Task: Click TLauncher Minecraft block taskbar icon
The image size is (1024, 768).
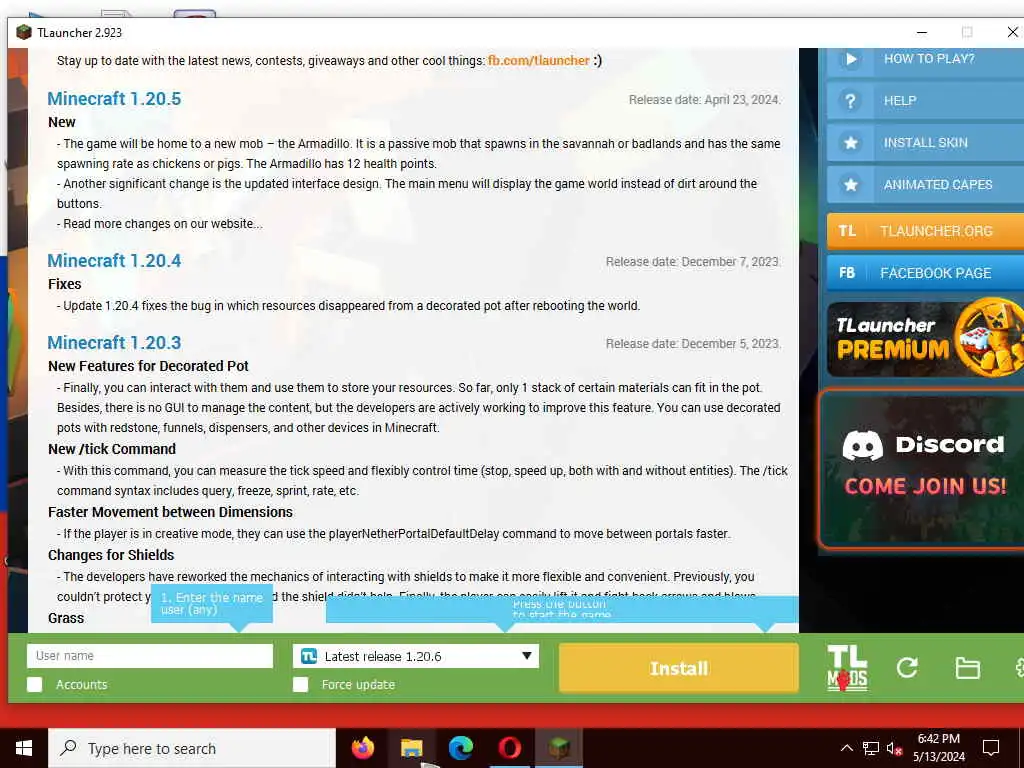Action: pos(558,748)
